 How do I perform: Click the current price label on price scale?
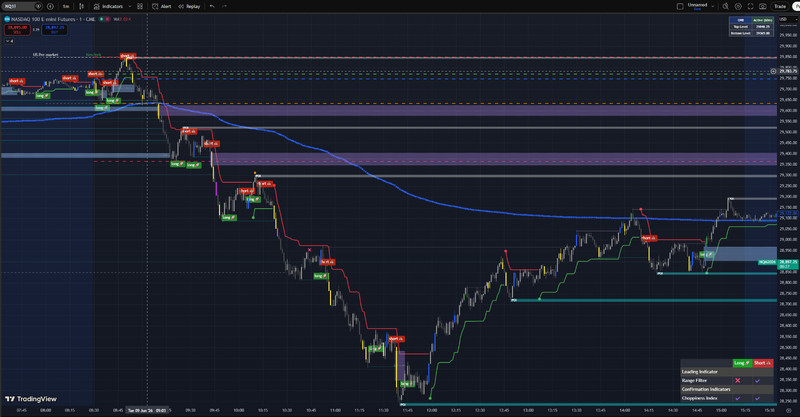788,262
